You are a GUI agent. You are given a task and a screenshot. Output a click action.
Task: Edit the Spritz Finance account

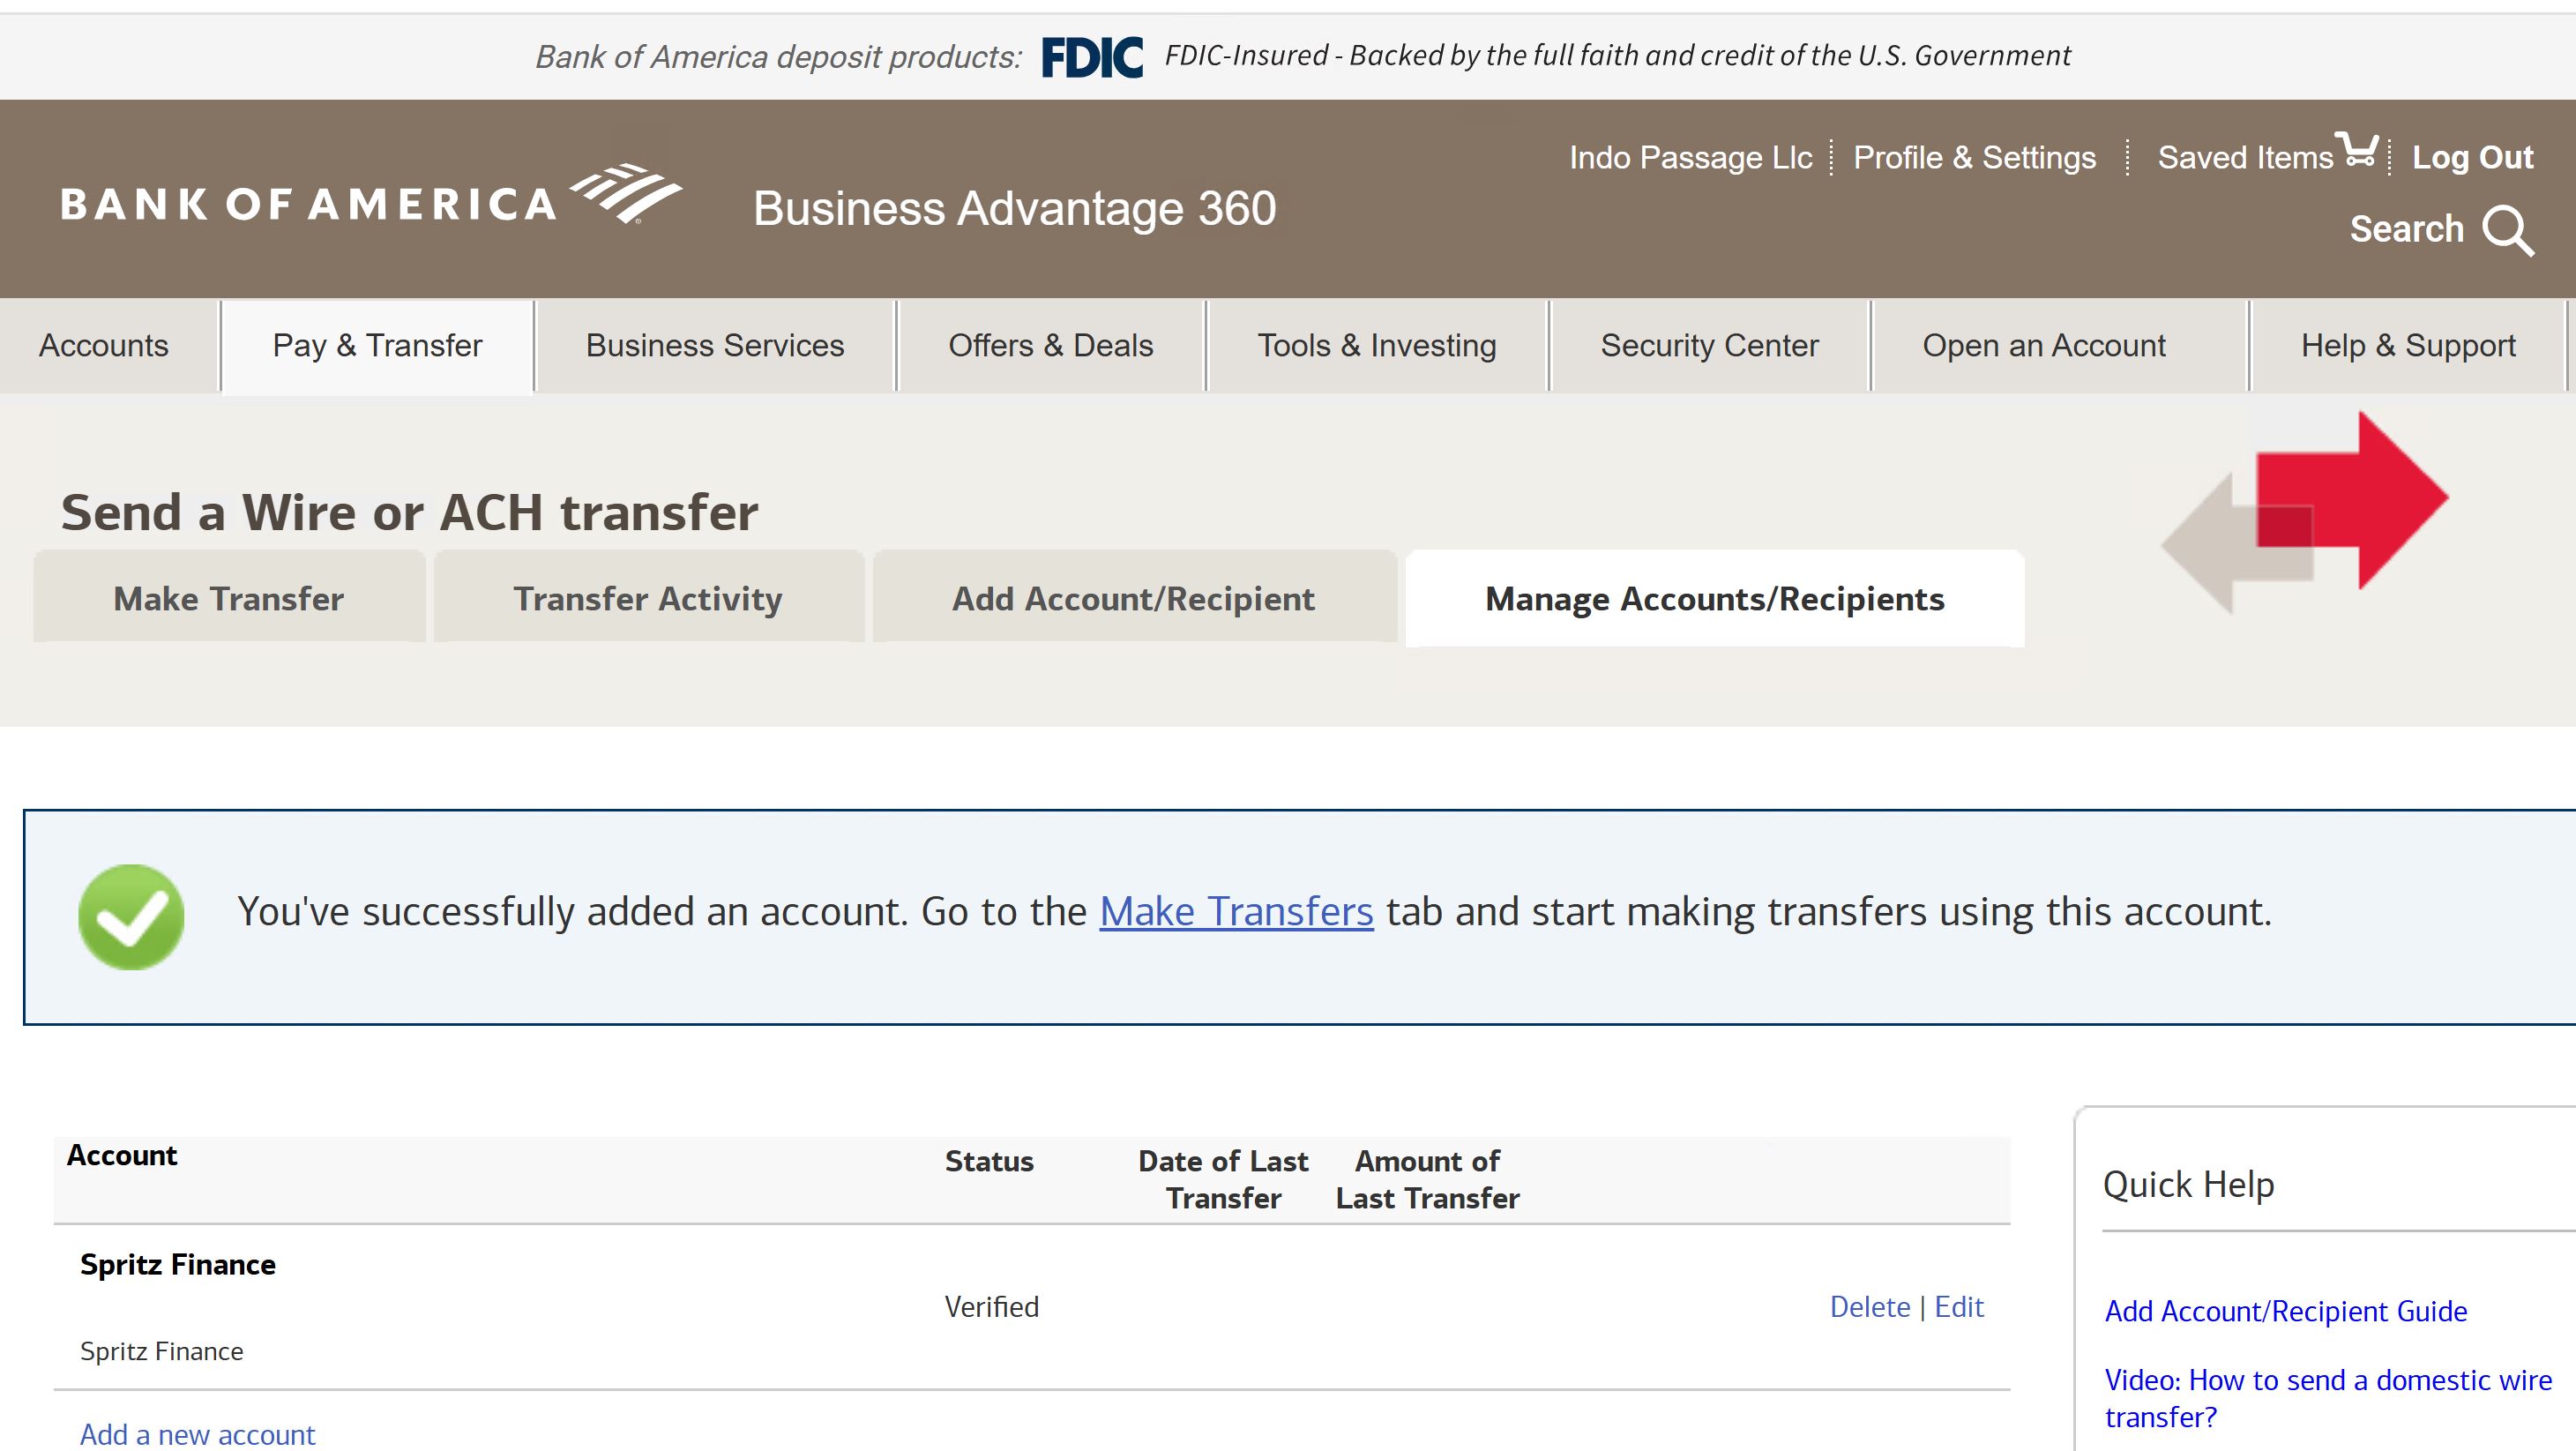1959,1307
